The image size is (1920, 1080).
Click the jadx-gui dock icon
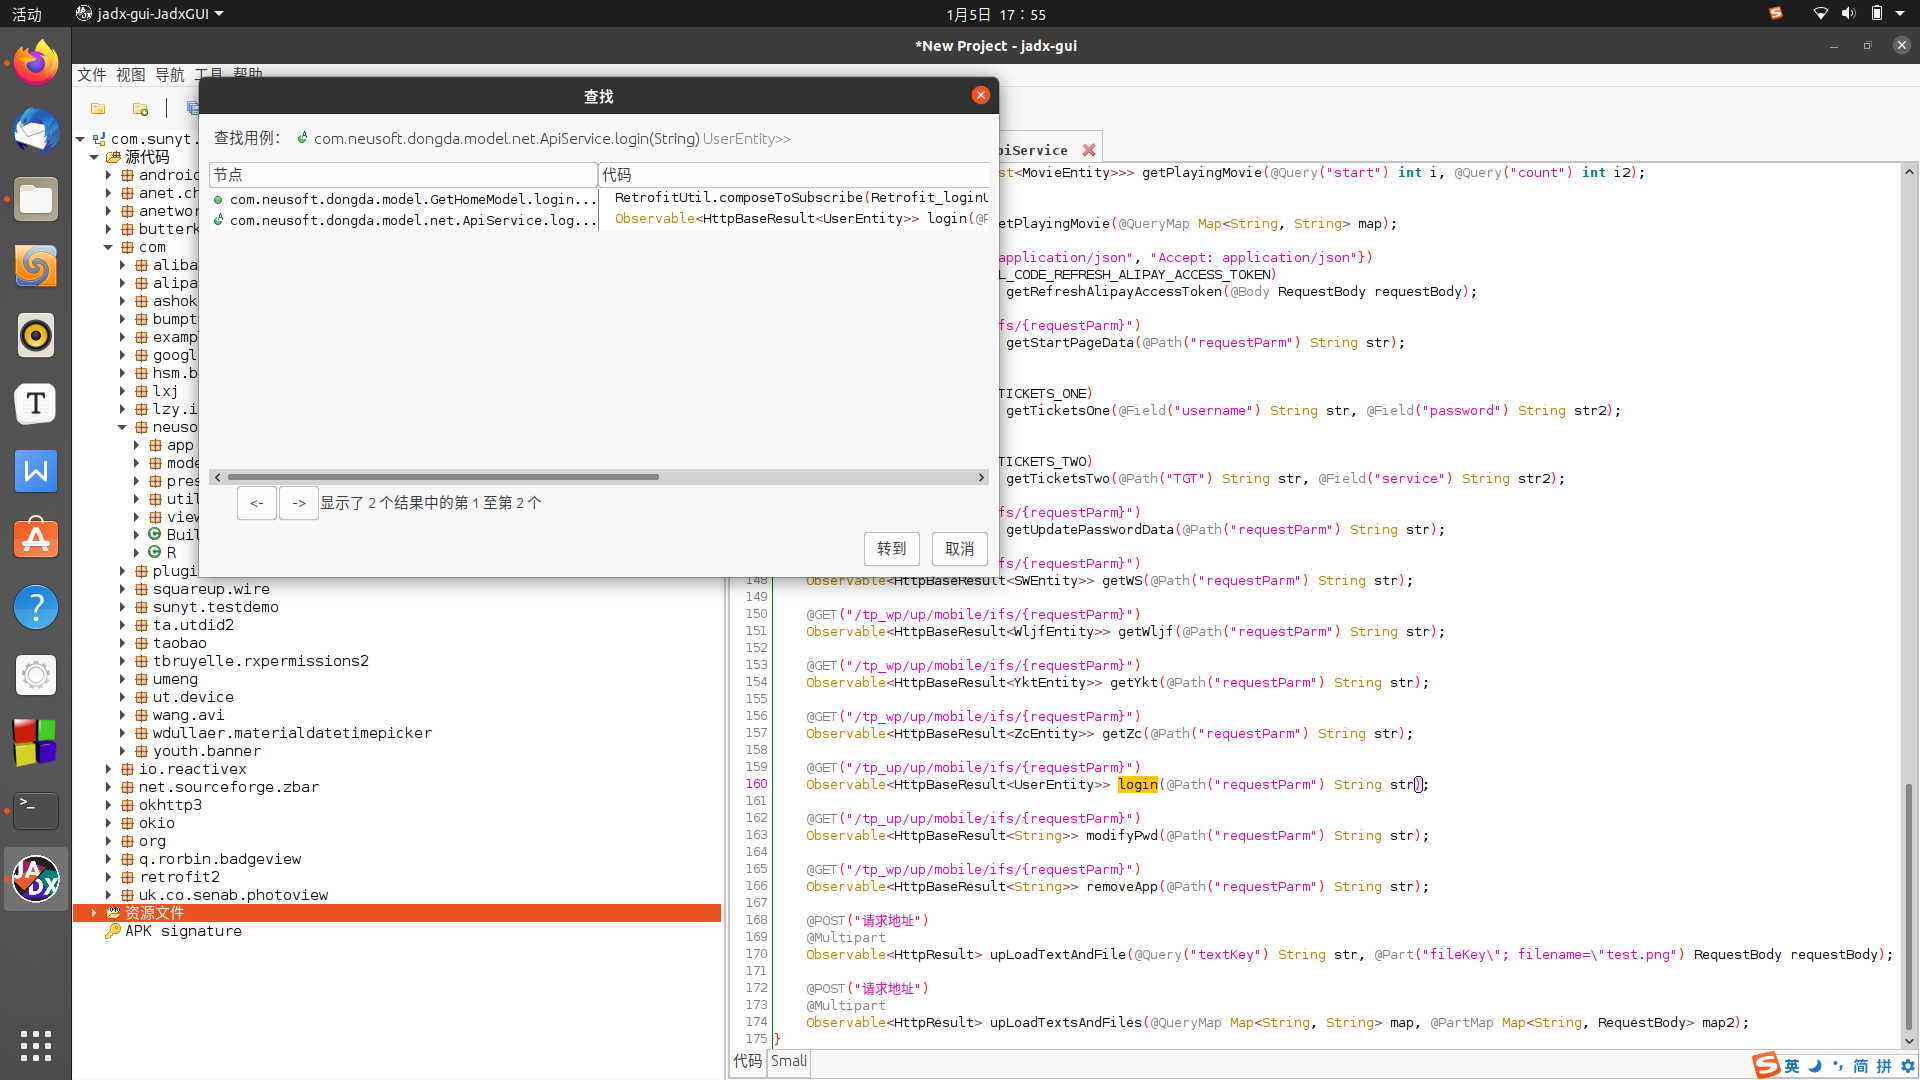click(x=36, y=879)
